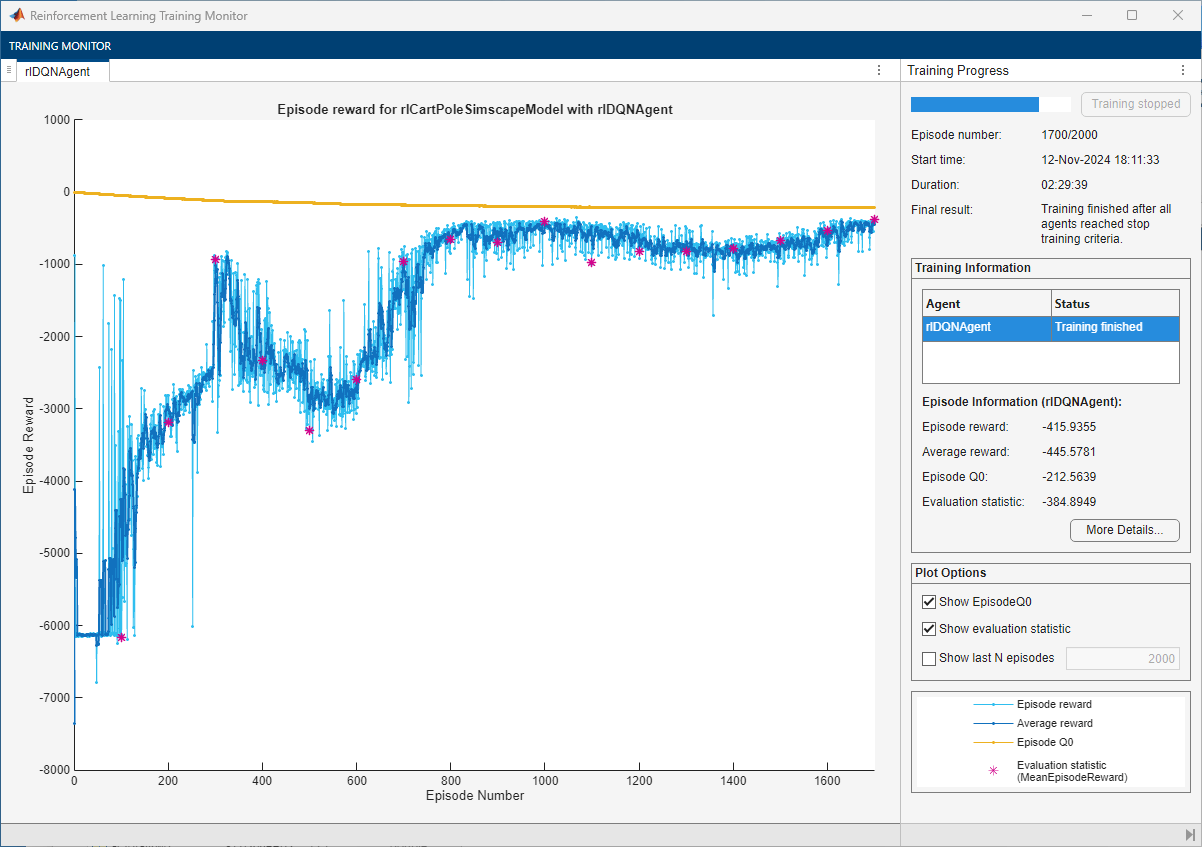The image size is (1202, 847).
Task: Open the three-dot menu of the plot document area
Action: (879, 70)
